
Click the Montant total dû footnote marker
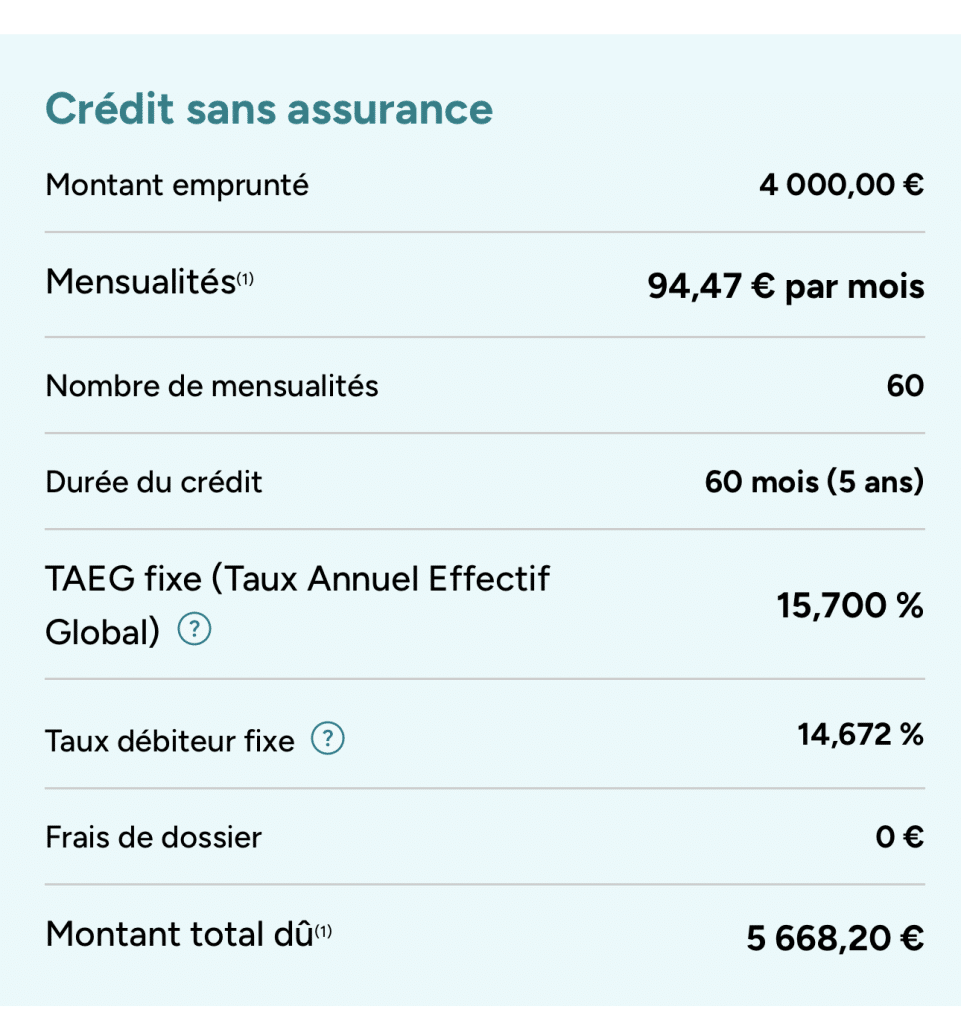pyautogui.click(x=323, y=931)
